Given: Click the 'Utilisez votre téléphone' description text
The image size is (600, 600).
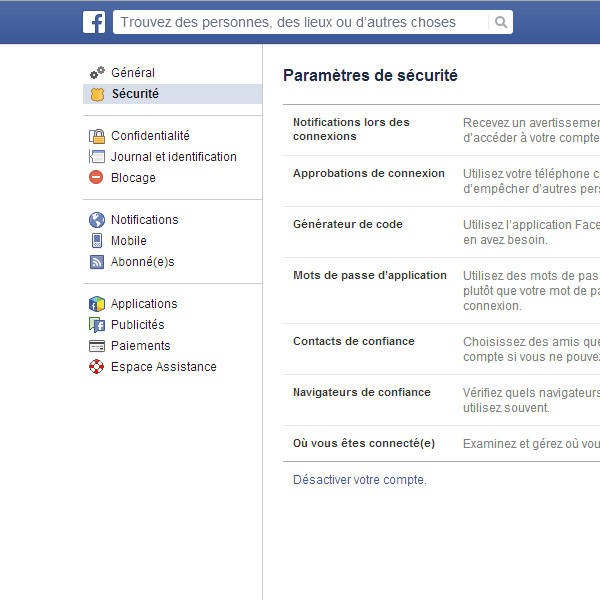Looking at the screenshot, I should tap(532, 181).
